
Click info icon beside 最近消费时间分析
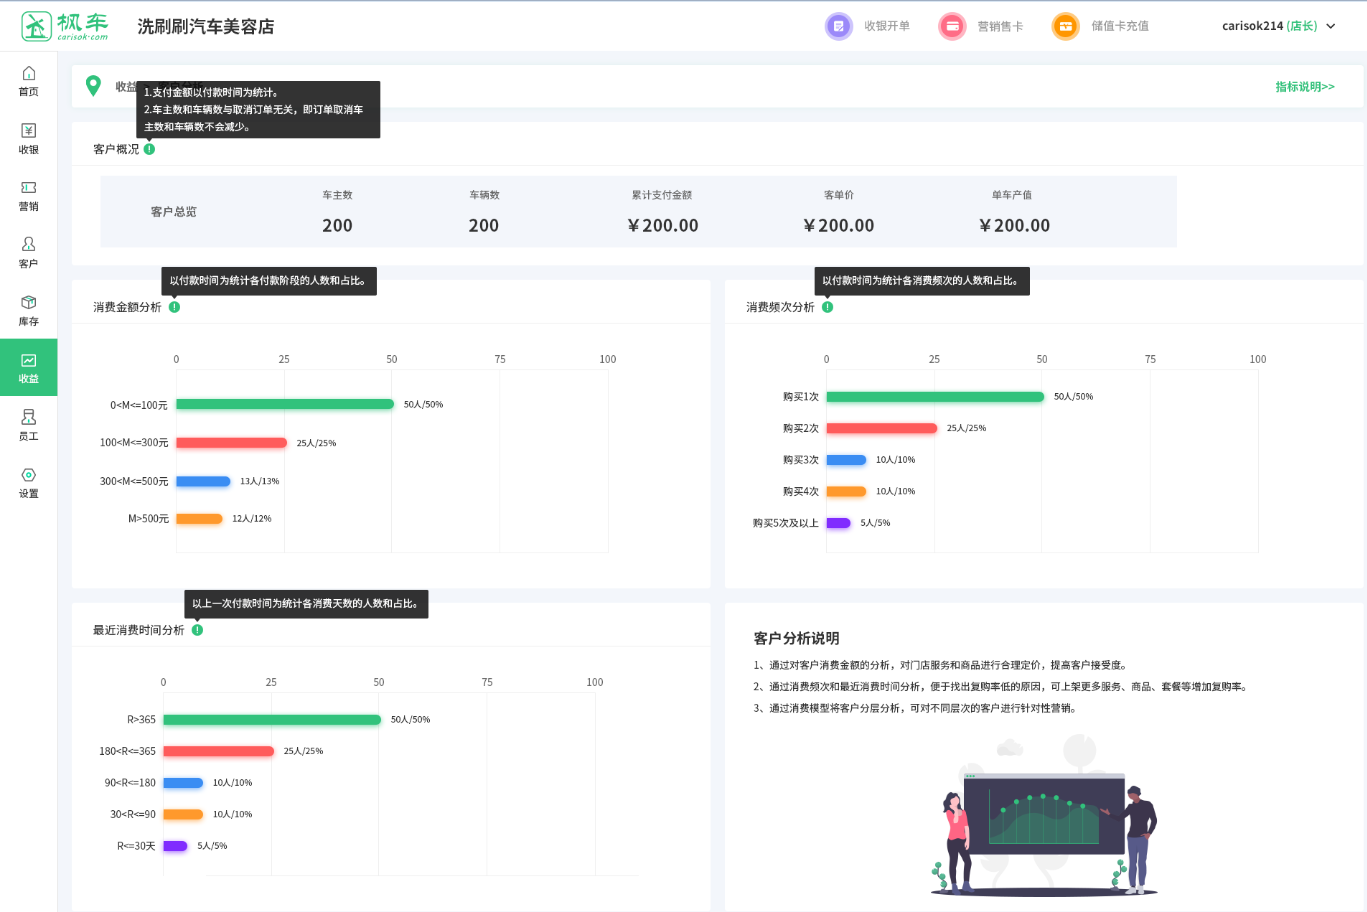point(197,630)
